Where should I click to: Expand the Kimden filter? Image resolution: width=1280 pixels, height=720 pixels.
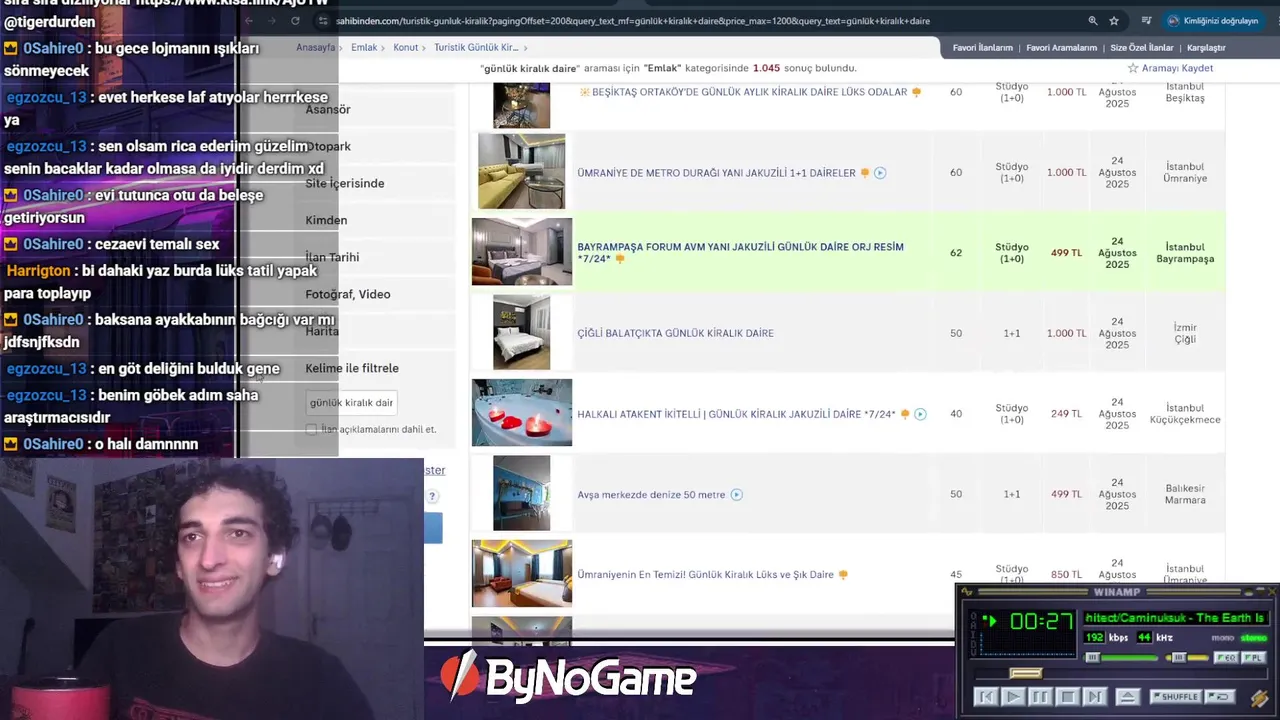(x=326, y=220)
